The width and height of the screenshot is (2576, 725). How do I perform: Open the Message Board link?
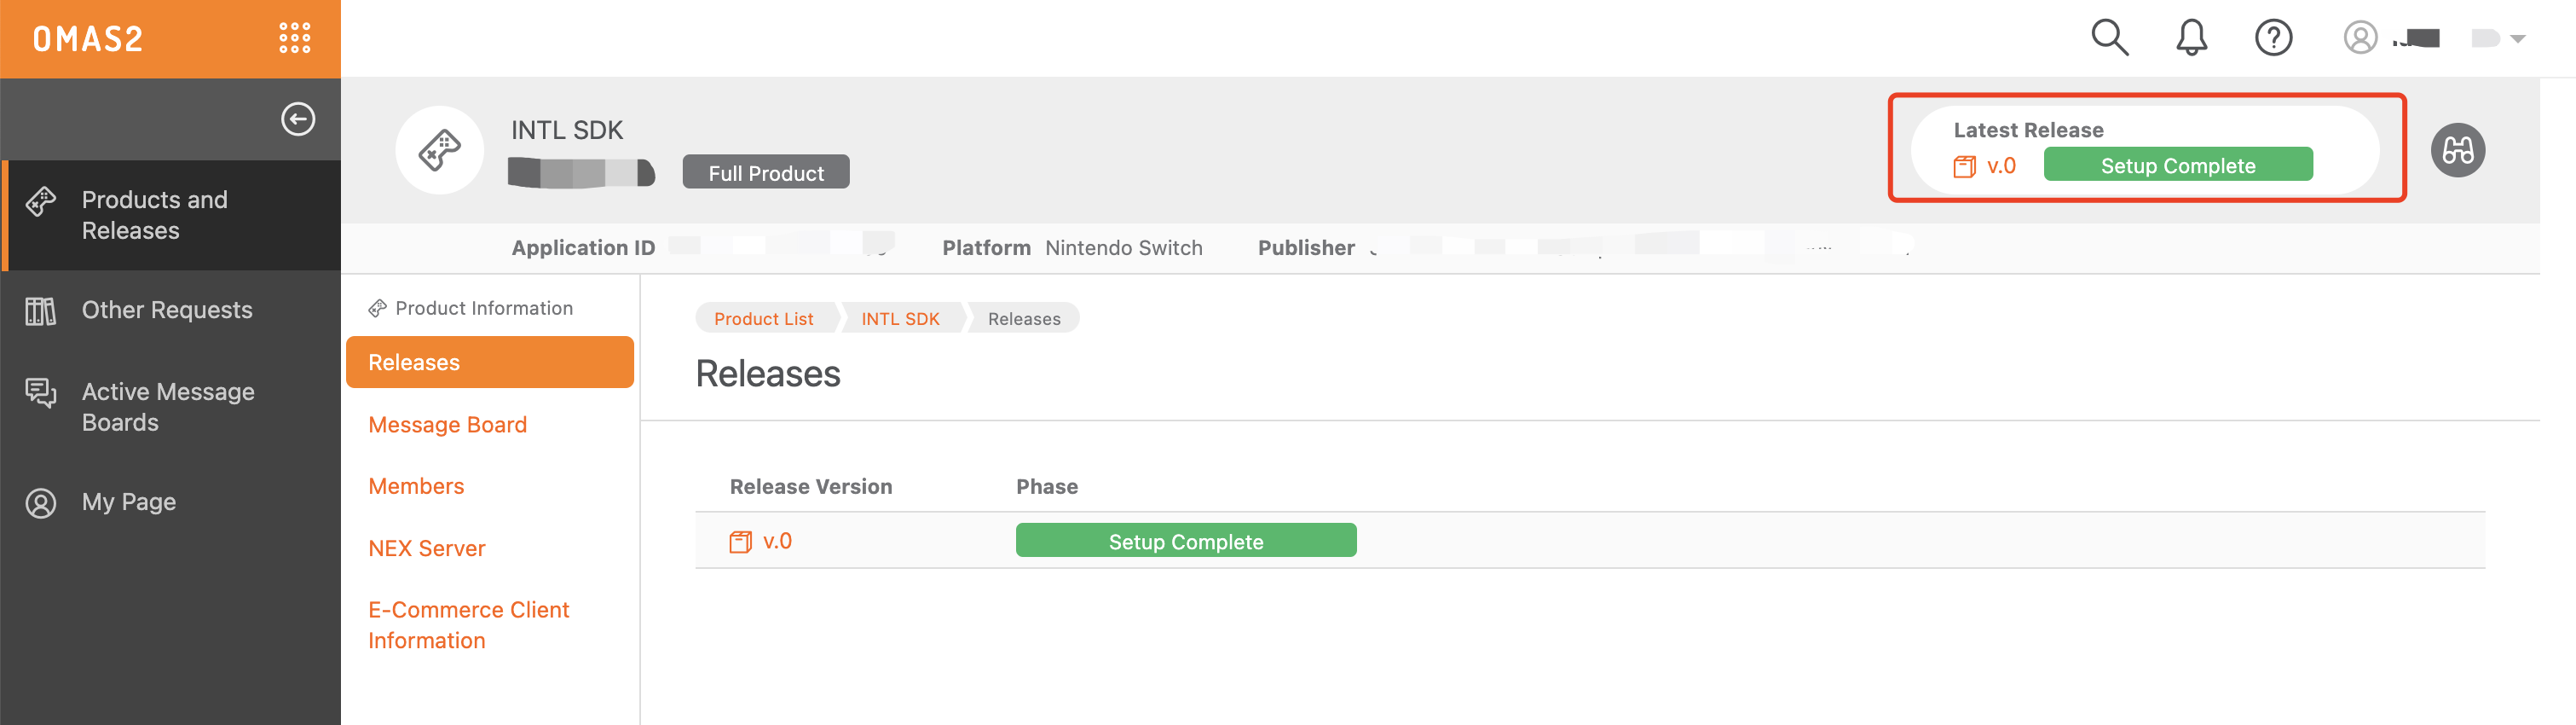coord(447,425)
